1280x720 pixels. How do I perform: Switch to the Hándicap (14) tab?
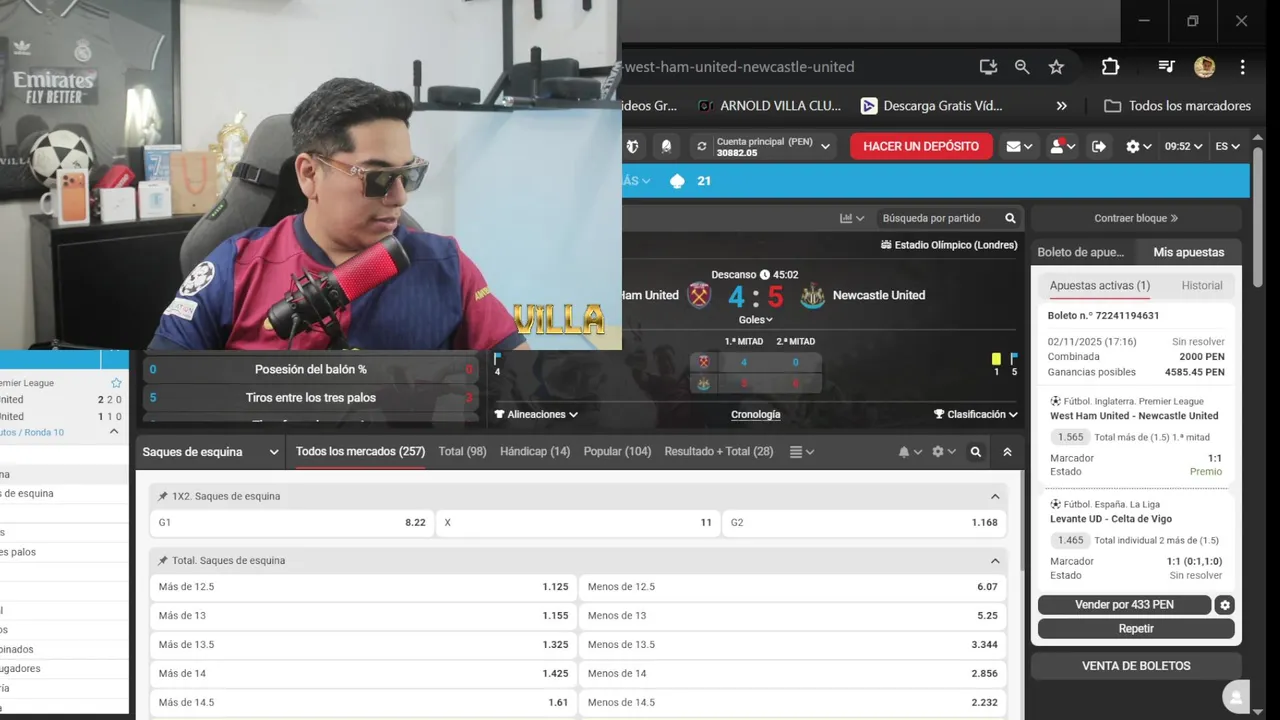(535, 452)
